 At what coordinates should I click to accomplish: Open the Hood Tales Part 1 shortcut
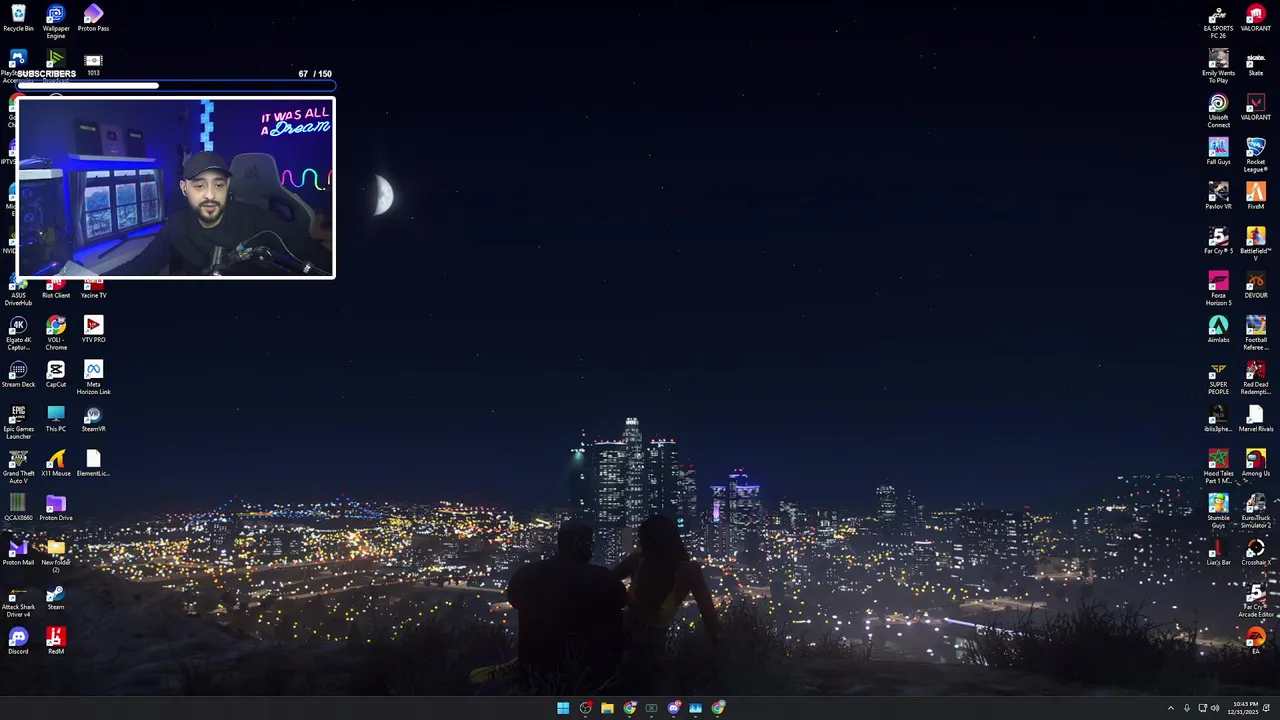pyautogui.click(x=1218, y=467)
